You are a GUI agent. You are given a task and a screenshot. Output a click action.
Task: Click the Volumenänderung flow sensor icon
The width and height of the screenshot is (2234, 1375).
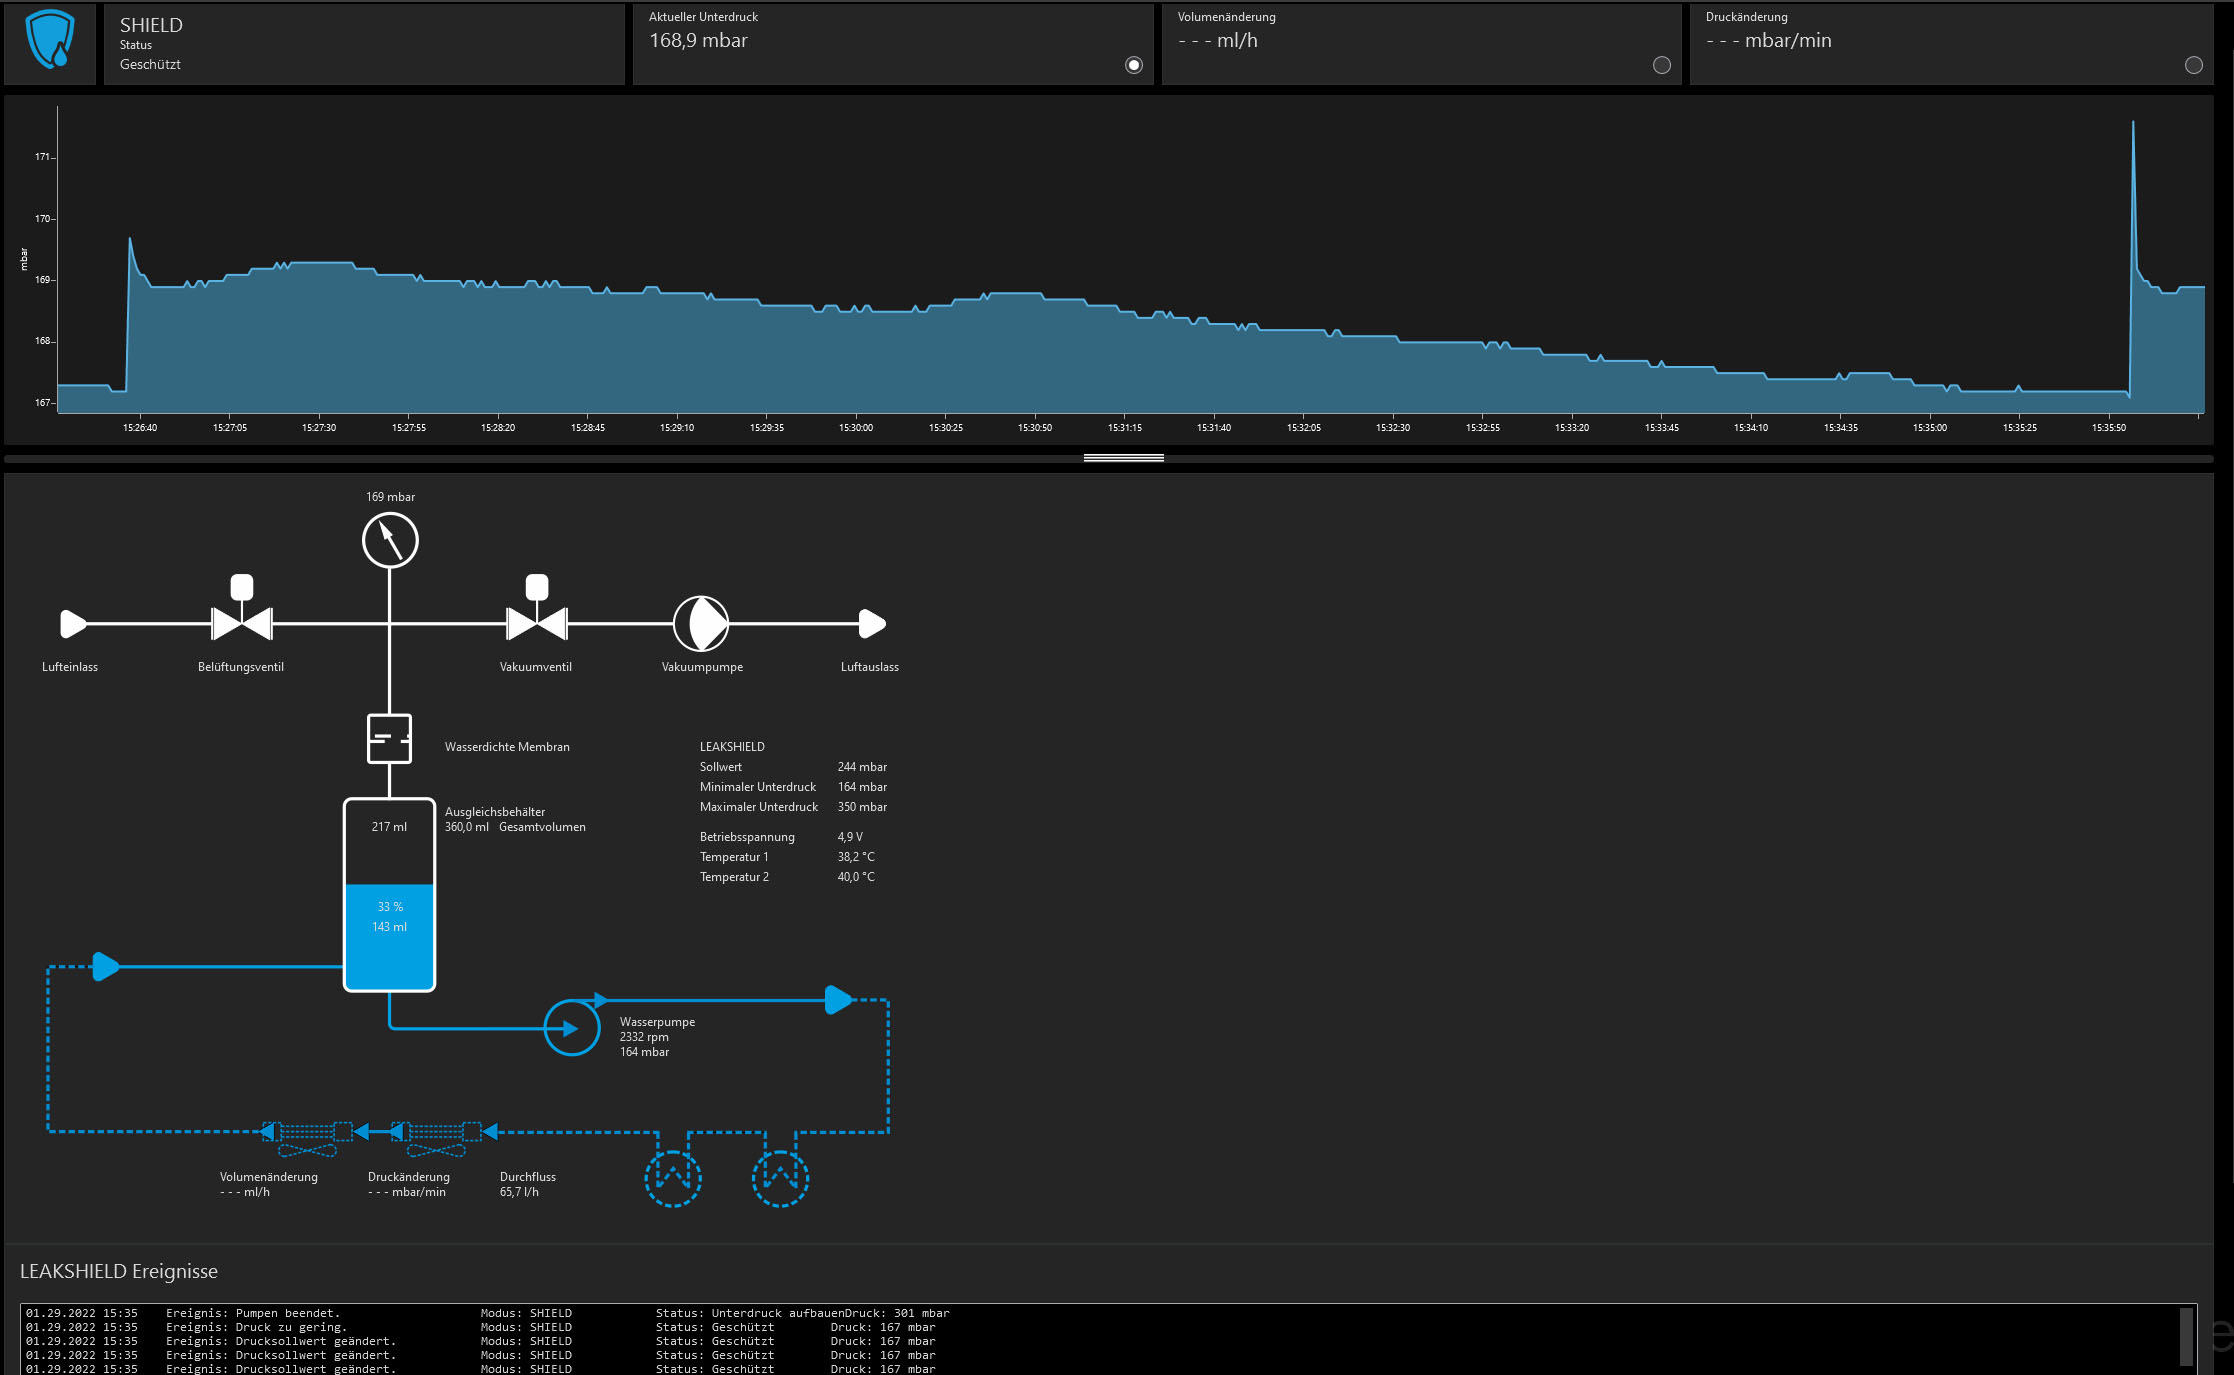(307, 1133)
